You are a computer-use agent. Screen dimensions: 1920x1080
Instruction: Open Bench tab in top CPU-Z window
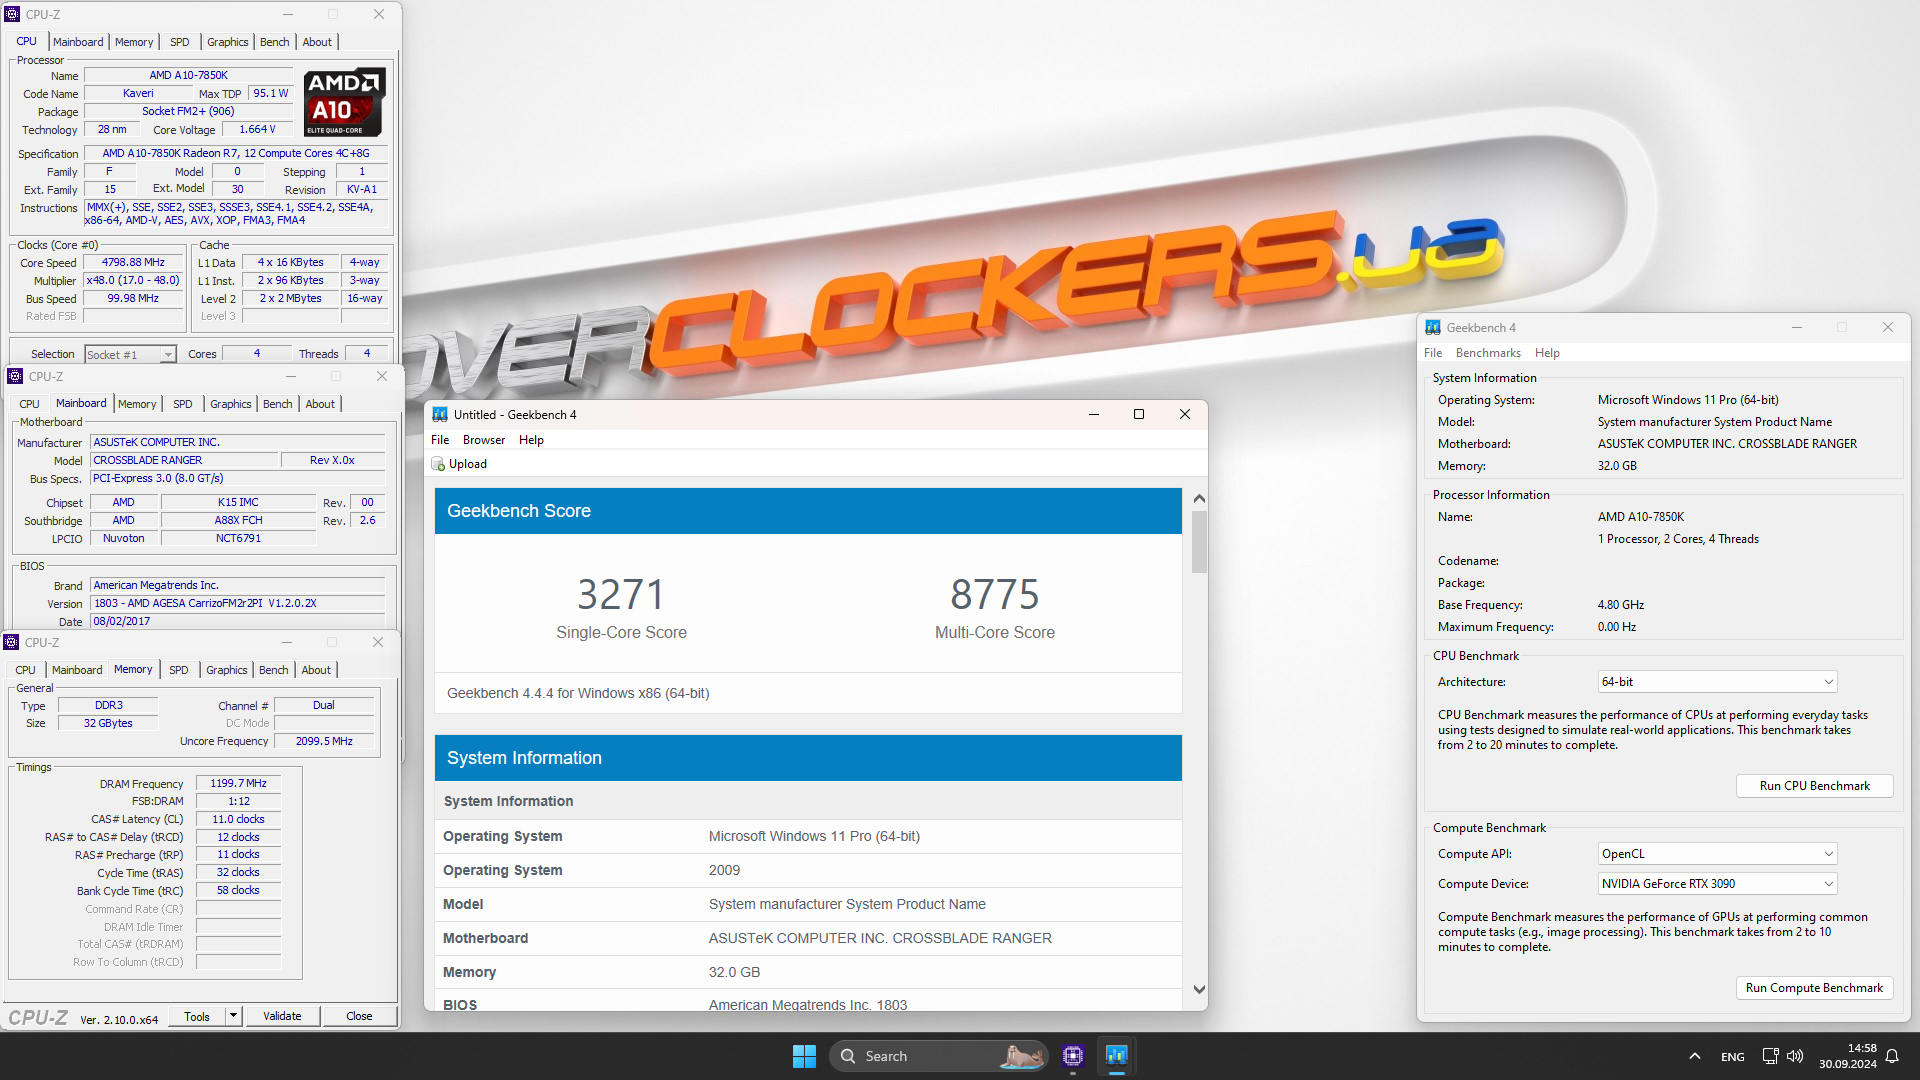pos(275,42)
